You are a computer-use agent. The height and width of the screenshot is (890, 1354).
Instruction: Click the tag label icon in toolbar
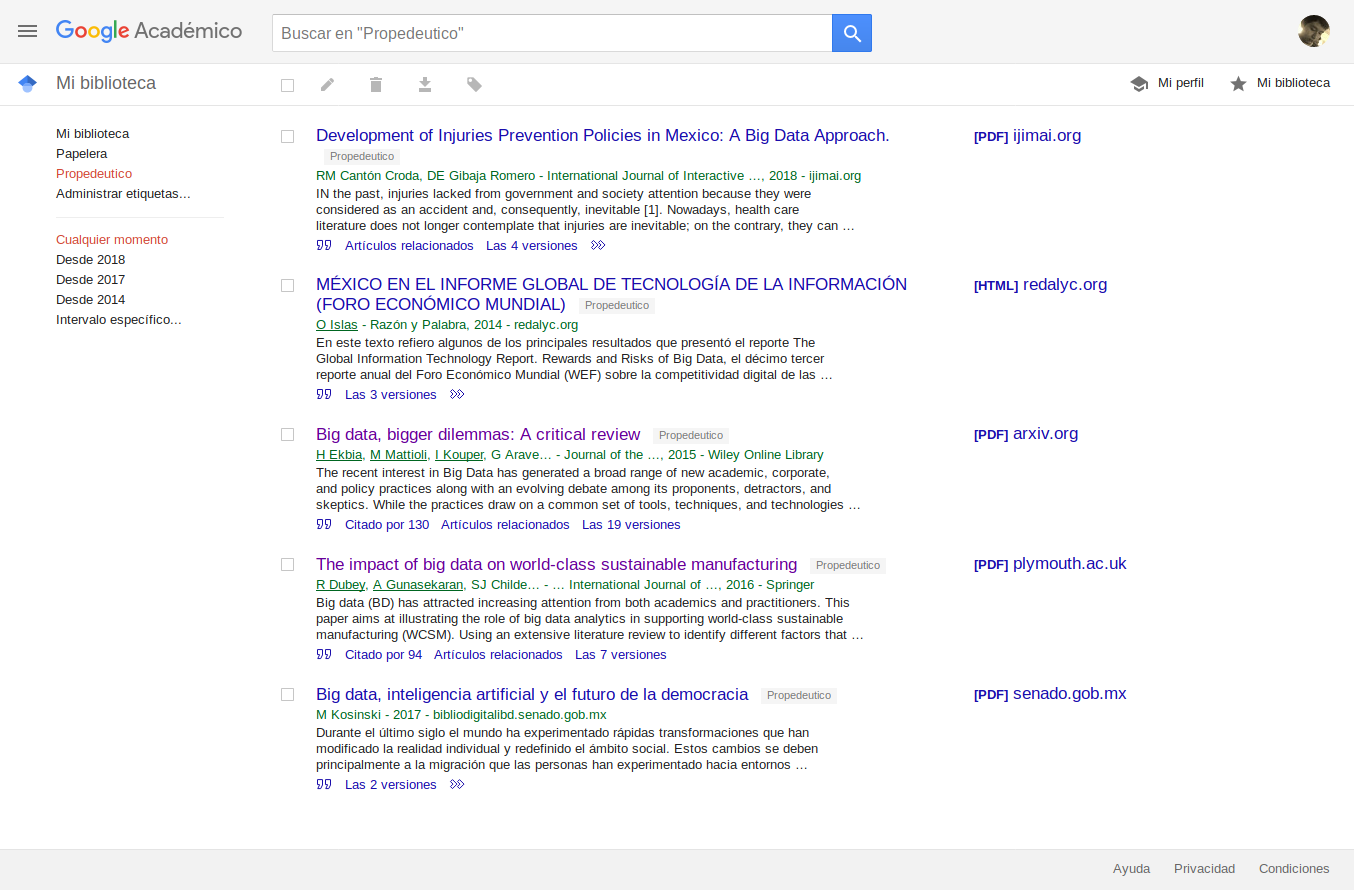(474, 85)
